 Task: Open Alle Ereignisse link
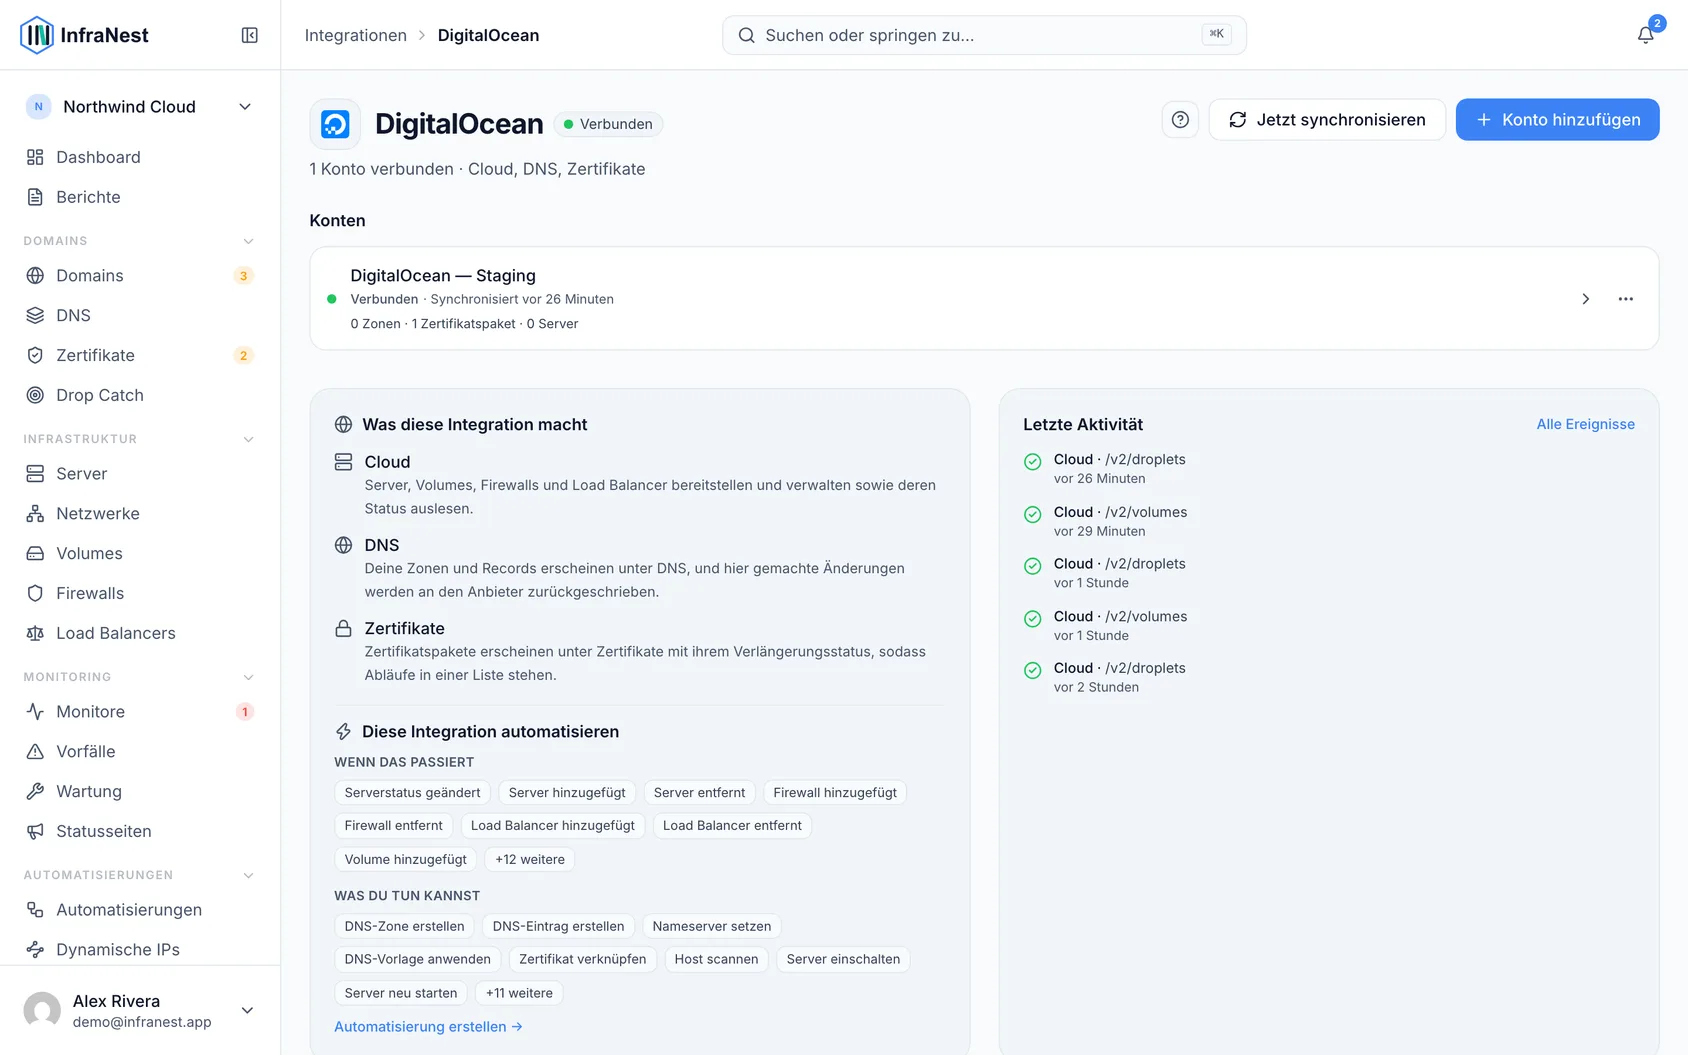click(1585, 424)
